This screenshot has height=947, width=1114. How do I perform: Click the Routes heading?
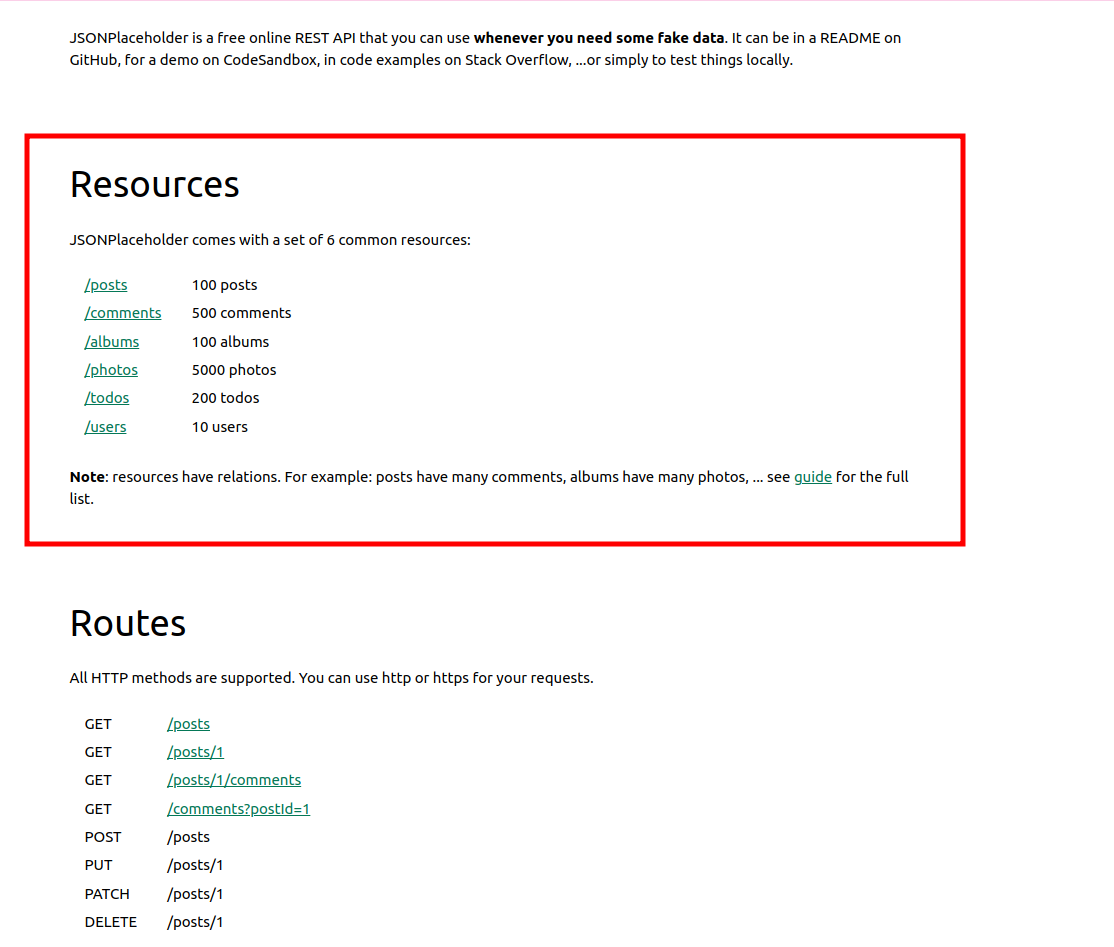pyautogui.click(x=128, y=623)
